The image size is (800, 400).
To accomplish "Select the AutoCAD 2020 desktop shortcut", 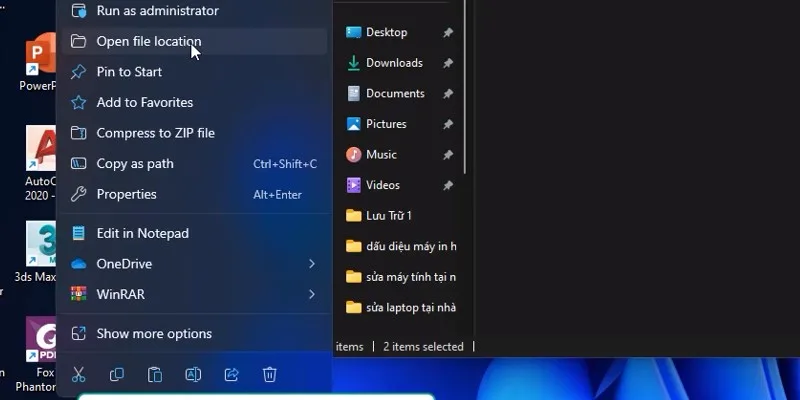I will [40, 163].
